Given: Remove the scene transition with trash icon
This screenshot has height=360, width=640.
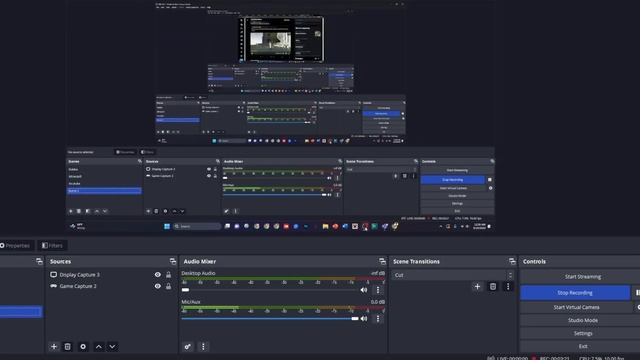Looking at the screenshot, I should coord(493,287).
